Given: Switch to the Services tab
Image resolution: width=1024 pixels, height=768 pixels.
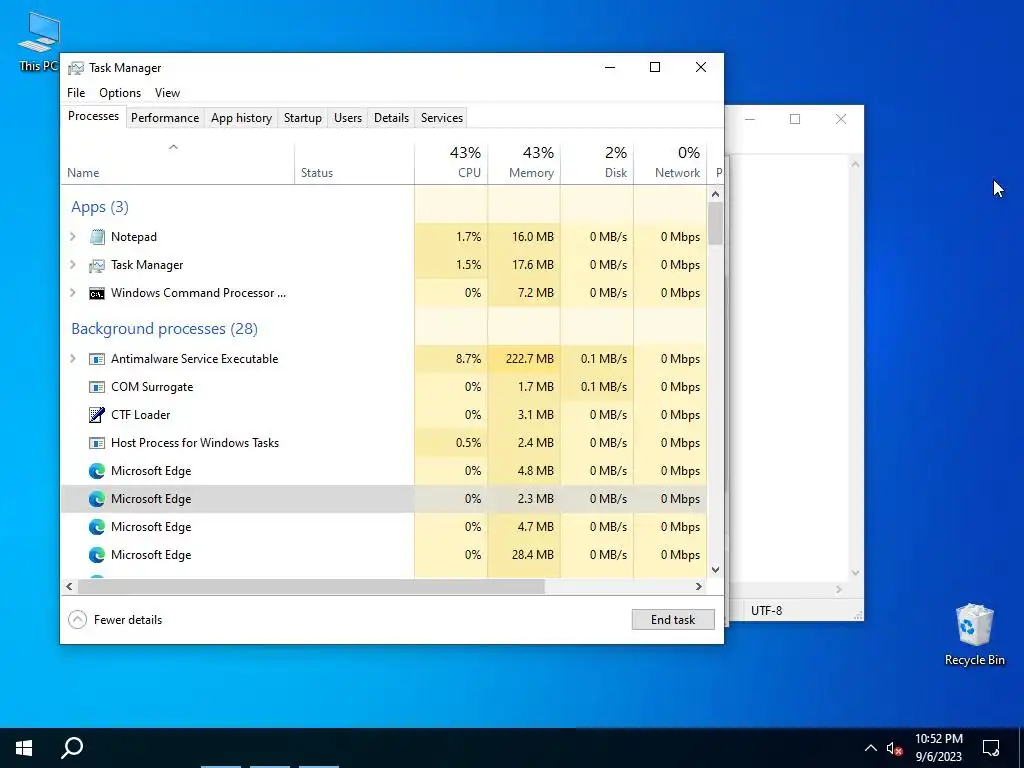Looking at the screenshot, I should pos(441,118).
